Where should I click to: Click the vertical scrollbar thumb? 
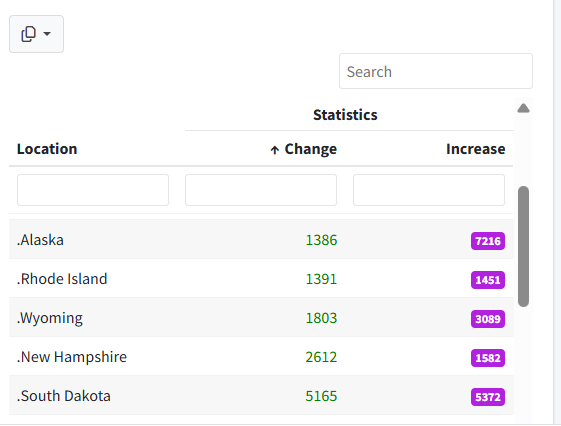pos(523,246)
